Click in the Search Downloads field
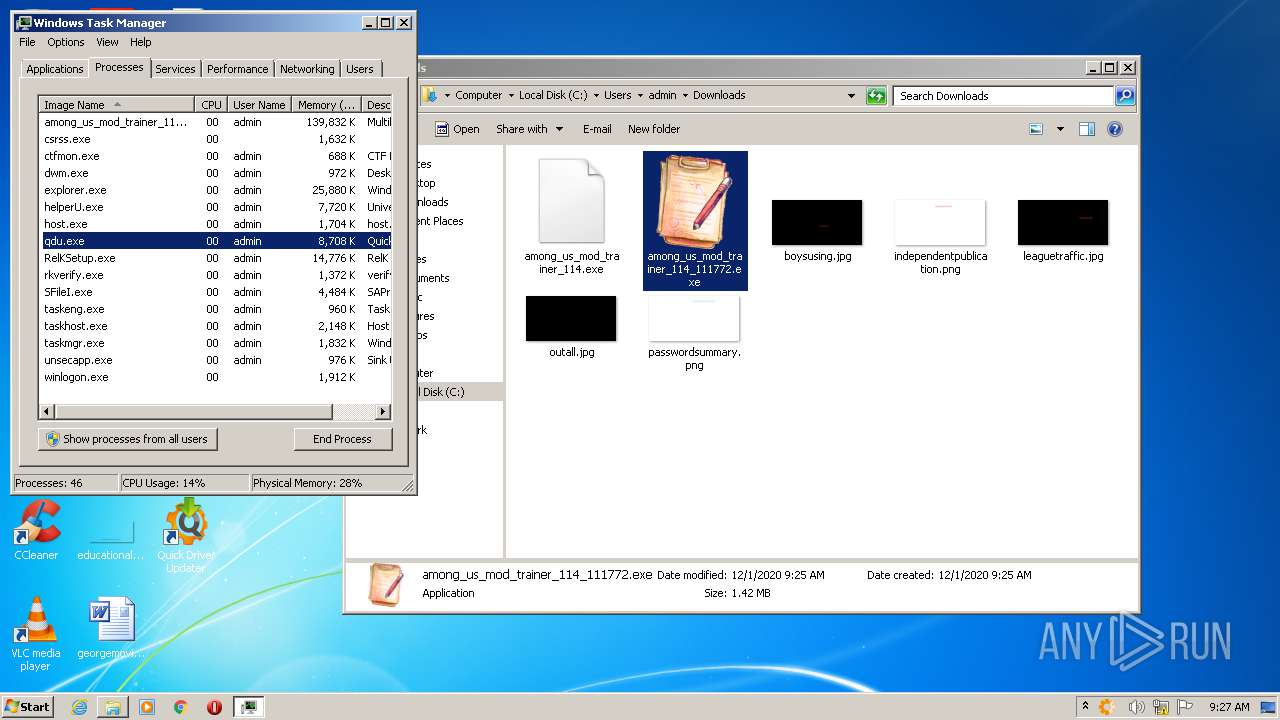This screenshot has height=720, width=1280. tap(1003, 96)
